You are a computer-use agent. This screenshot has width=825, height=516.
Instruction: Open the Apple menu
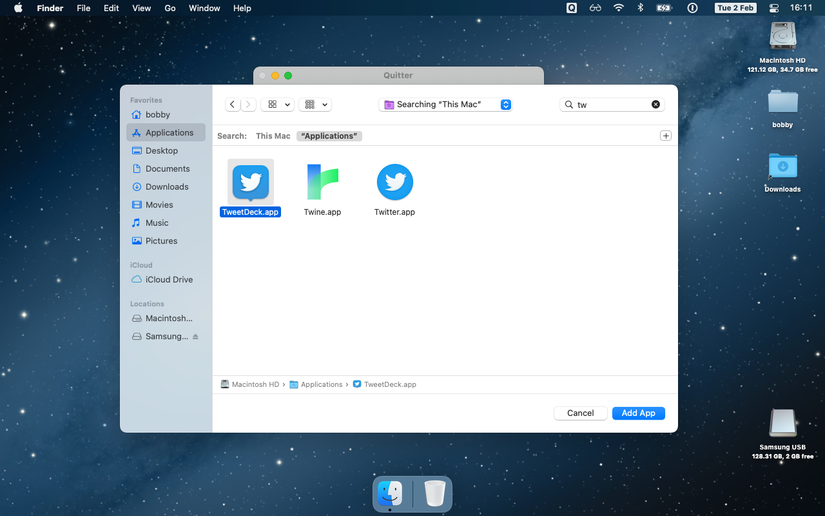(x=18, y=8)
